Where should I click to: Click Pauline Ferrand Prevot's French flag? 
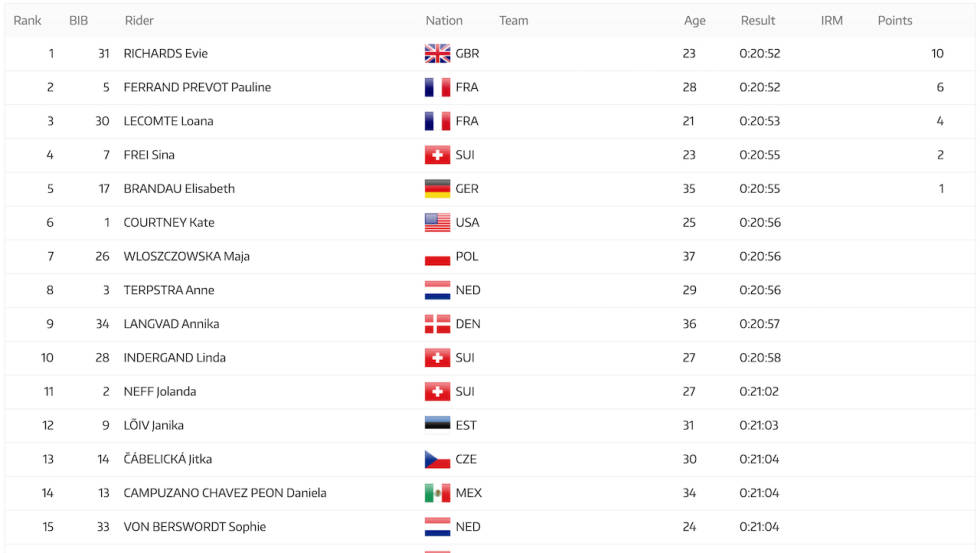point(437,87)
